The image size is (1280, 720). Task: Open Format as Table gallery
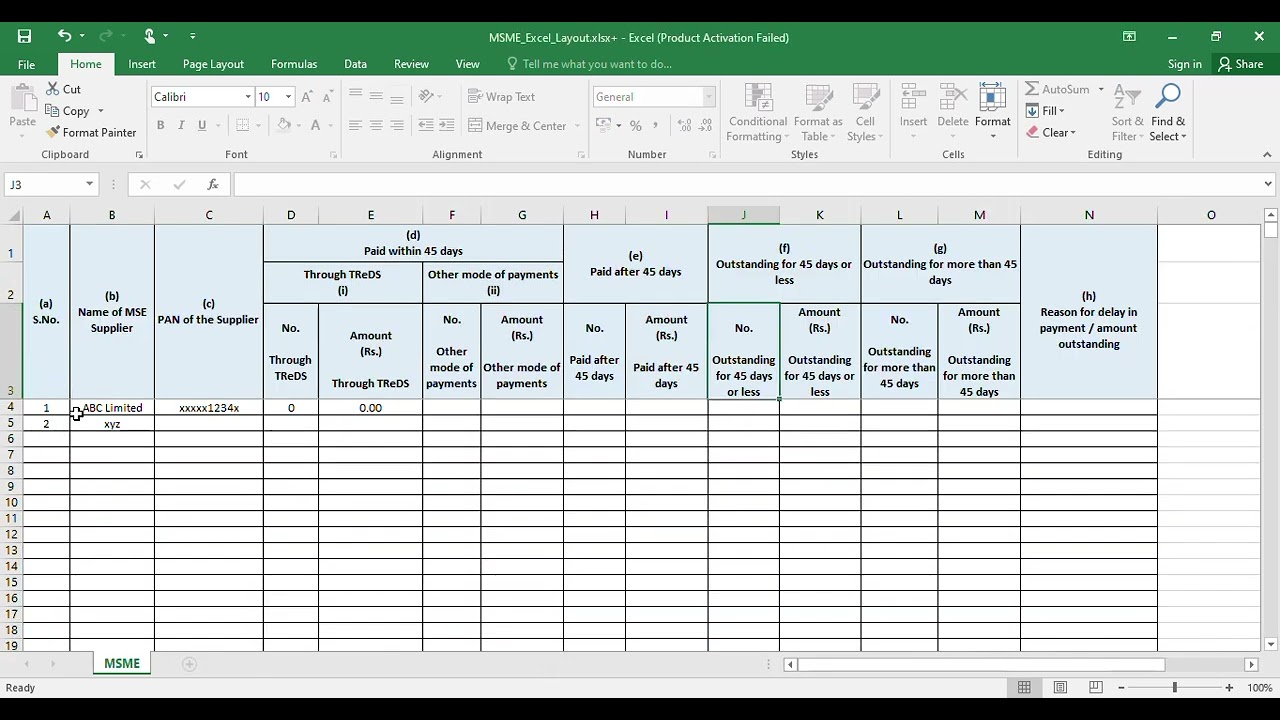(818, 113)
